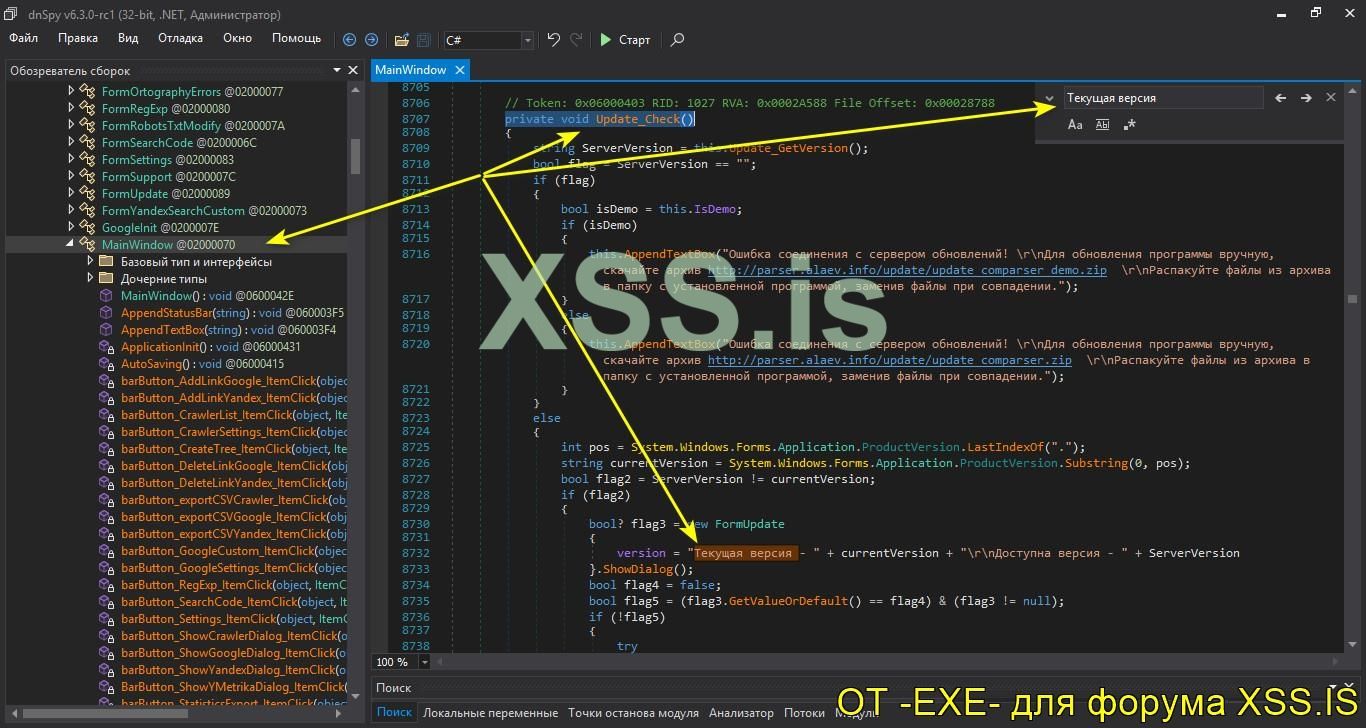Click the Undo arrow in toolbar
This screenshot has height=728, width=1366.
(x=553, y=40)
